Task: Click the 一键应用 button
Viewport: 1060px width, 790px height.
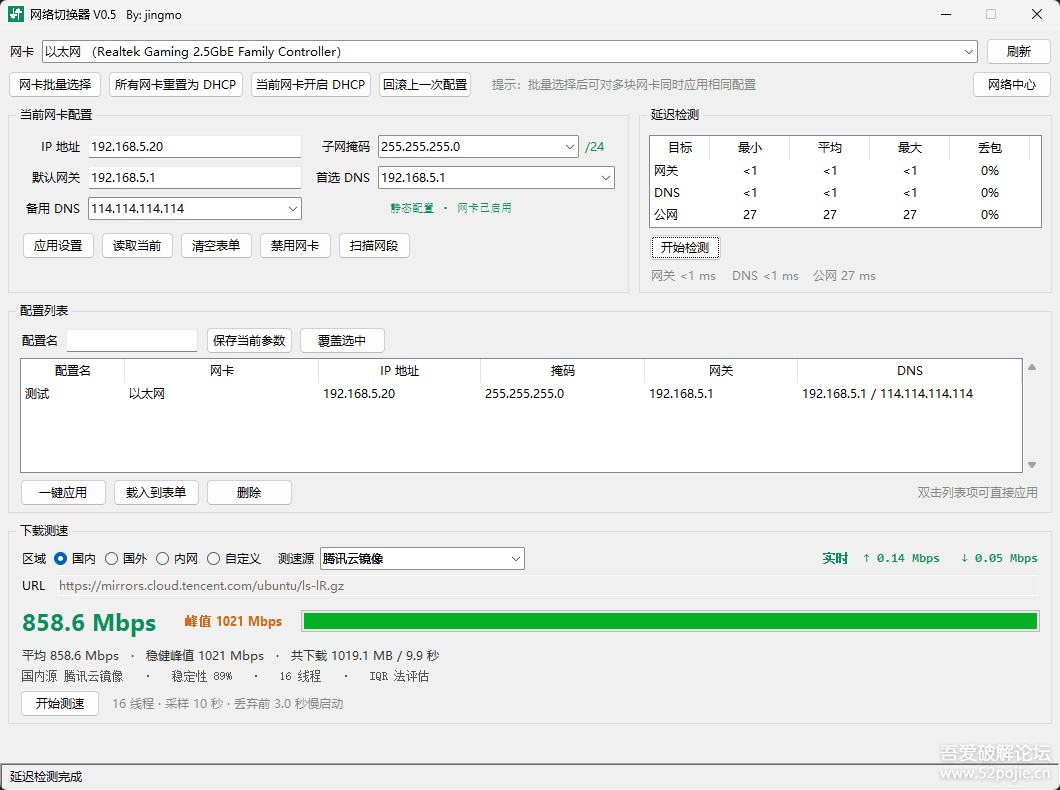Action: pos(64,493)
